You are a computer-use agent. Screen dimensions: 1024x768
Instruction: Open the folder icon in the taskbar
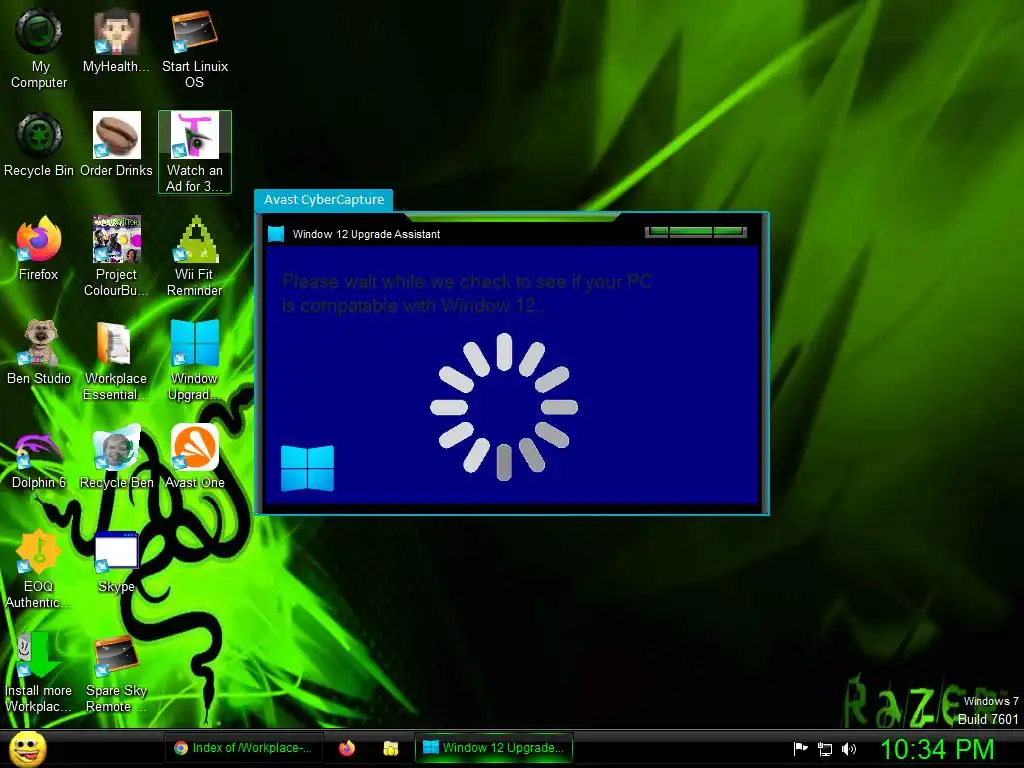391,748
